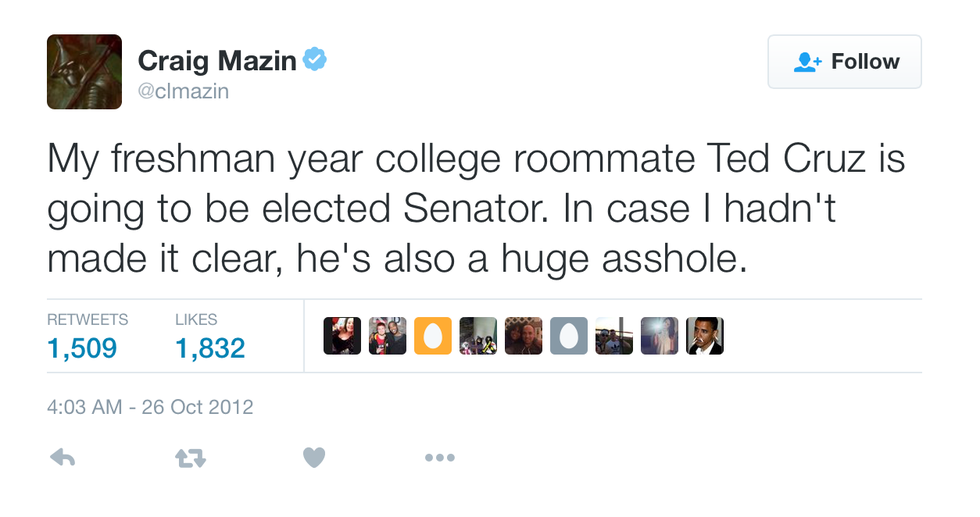Screen dimensions: 980x517
Task: Open the 4:03 AM - 26 Oct 2012 timestamp
Action: pyautogui.click(x=150, y=407)
